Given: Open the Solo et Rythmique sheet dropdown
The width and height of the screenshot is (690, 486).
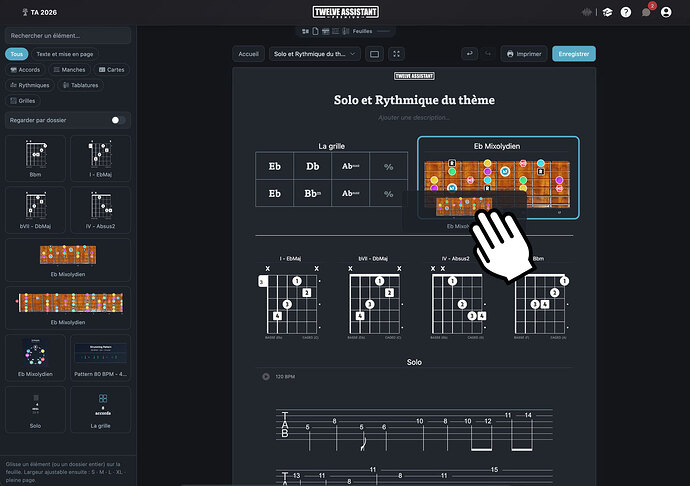Looking at the screenshot, I should [x=315, y=54].
